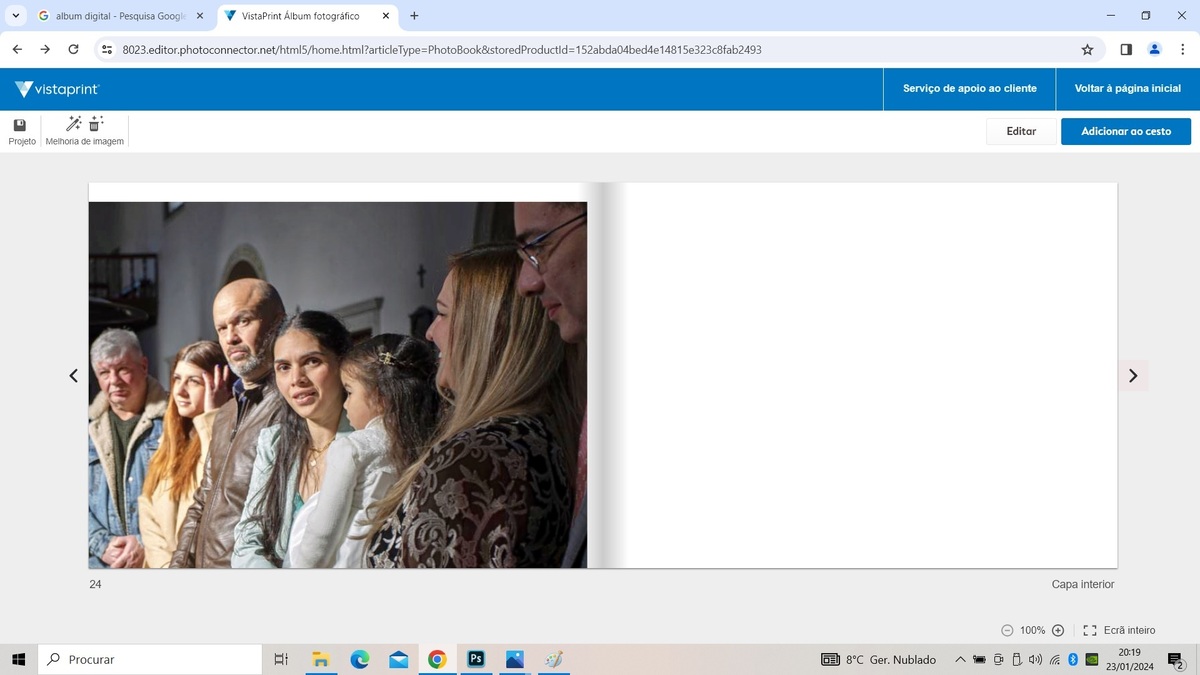
Task: Click Adicionar ao cesto button
Action: pyautogui.click(x=1125, y=131)
